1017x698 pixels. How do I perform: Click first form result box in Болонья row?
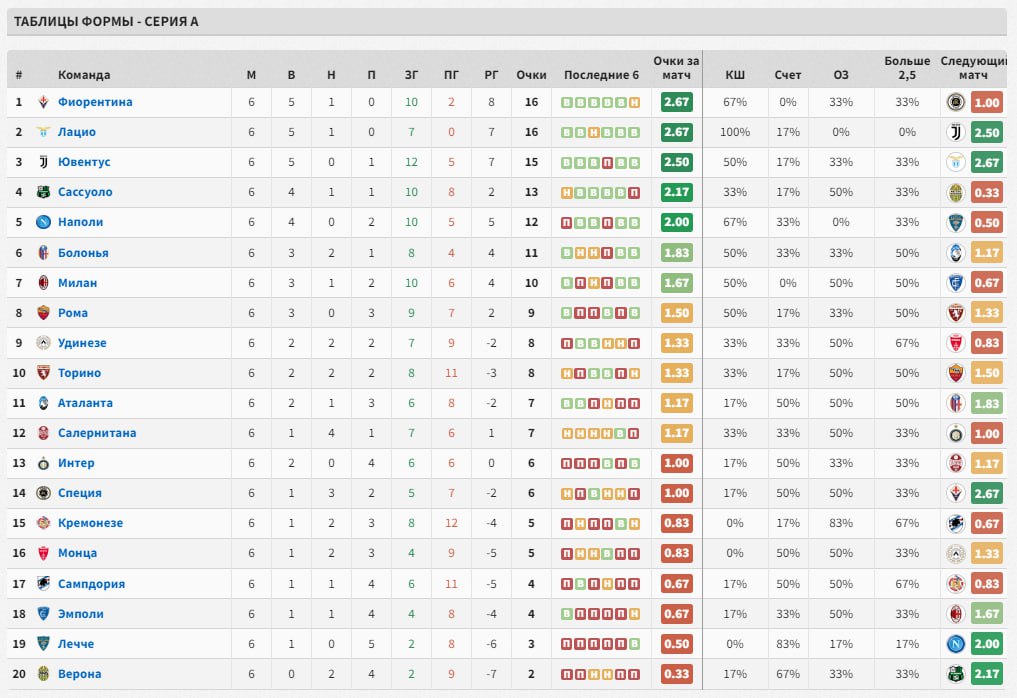(x=567, y=253)
